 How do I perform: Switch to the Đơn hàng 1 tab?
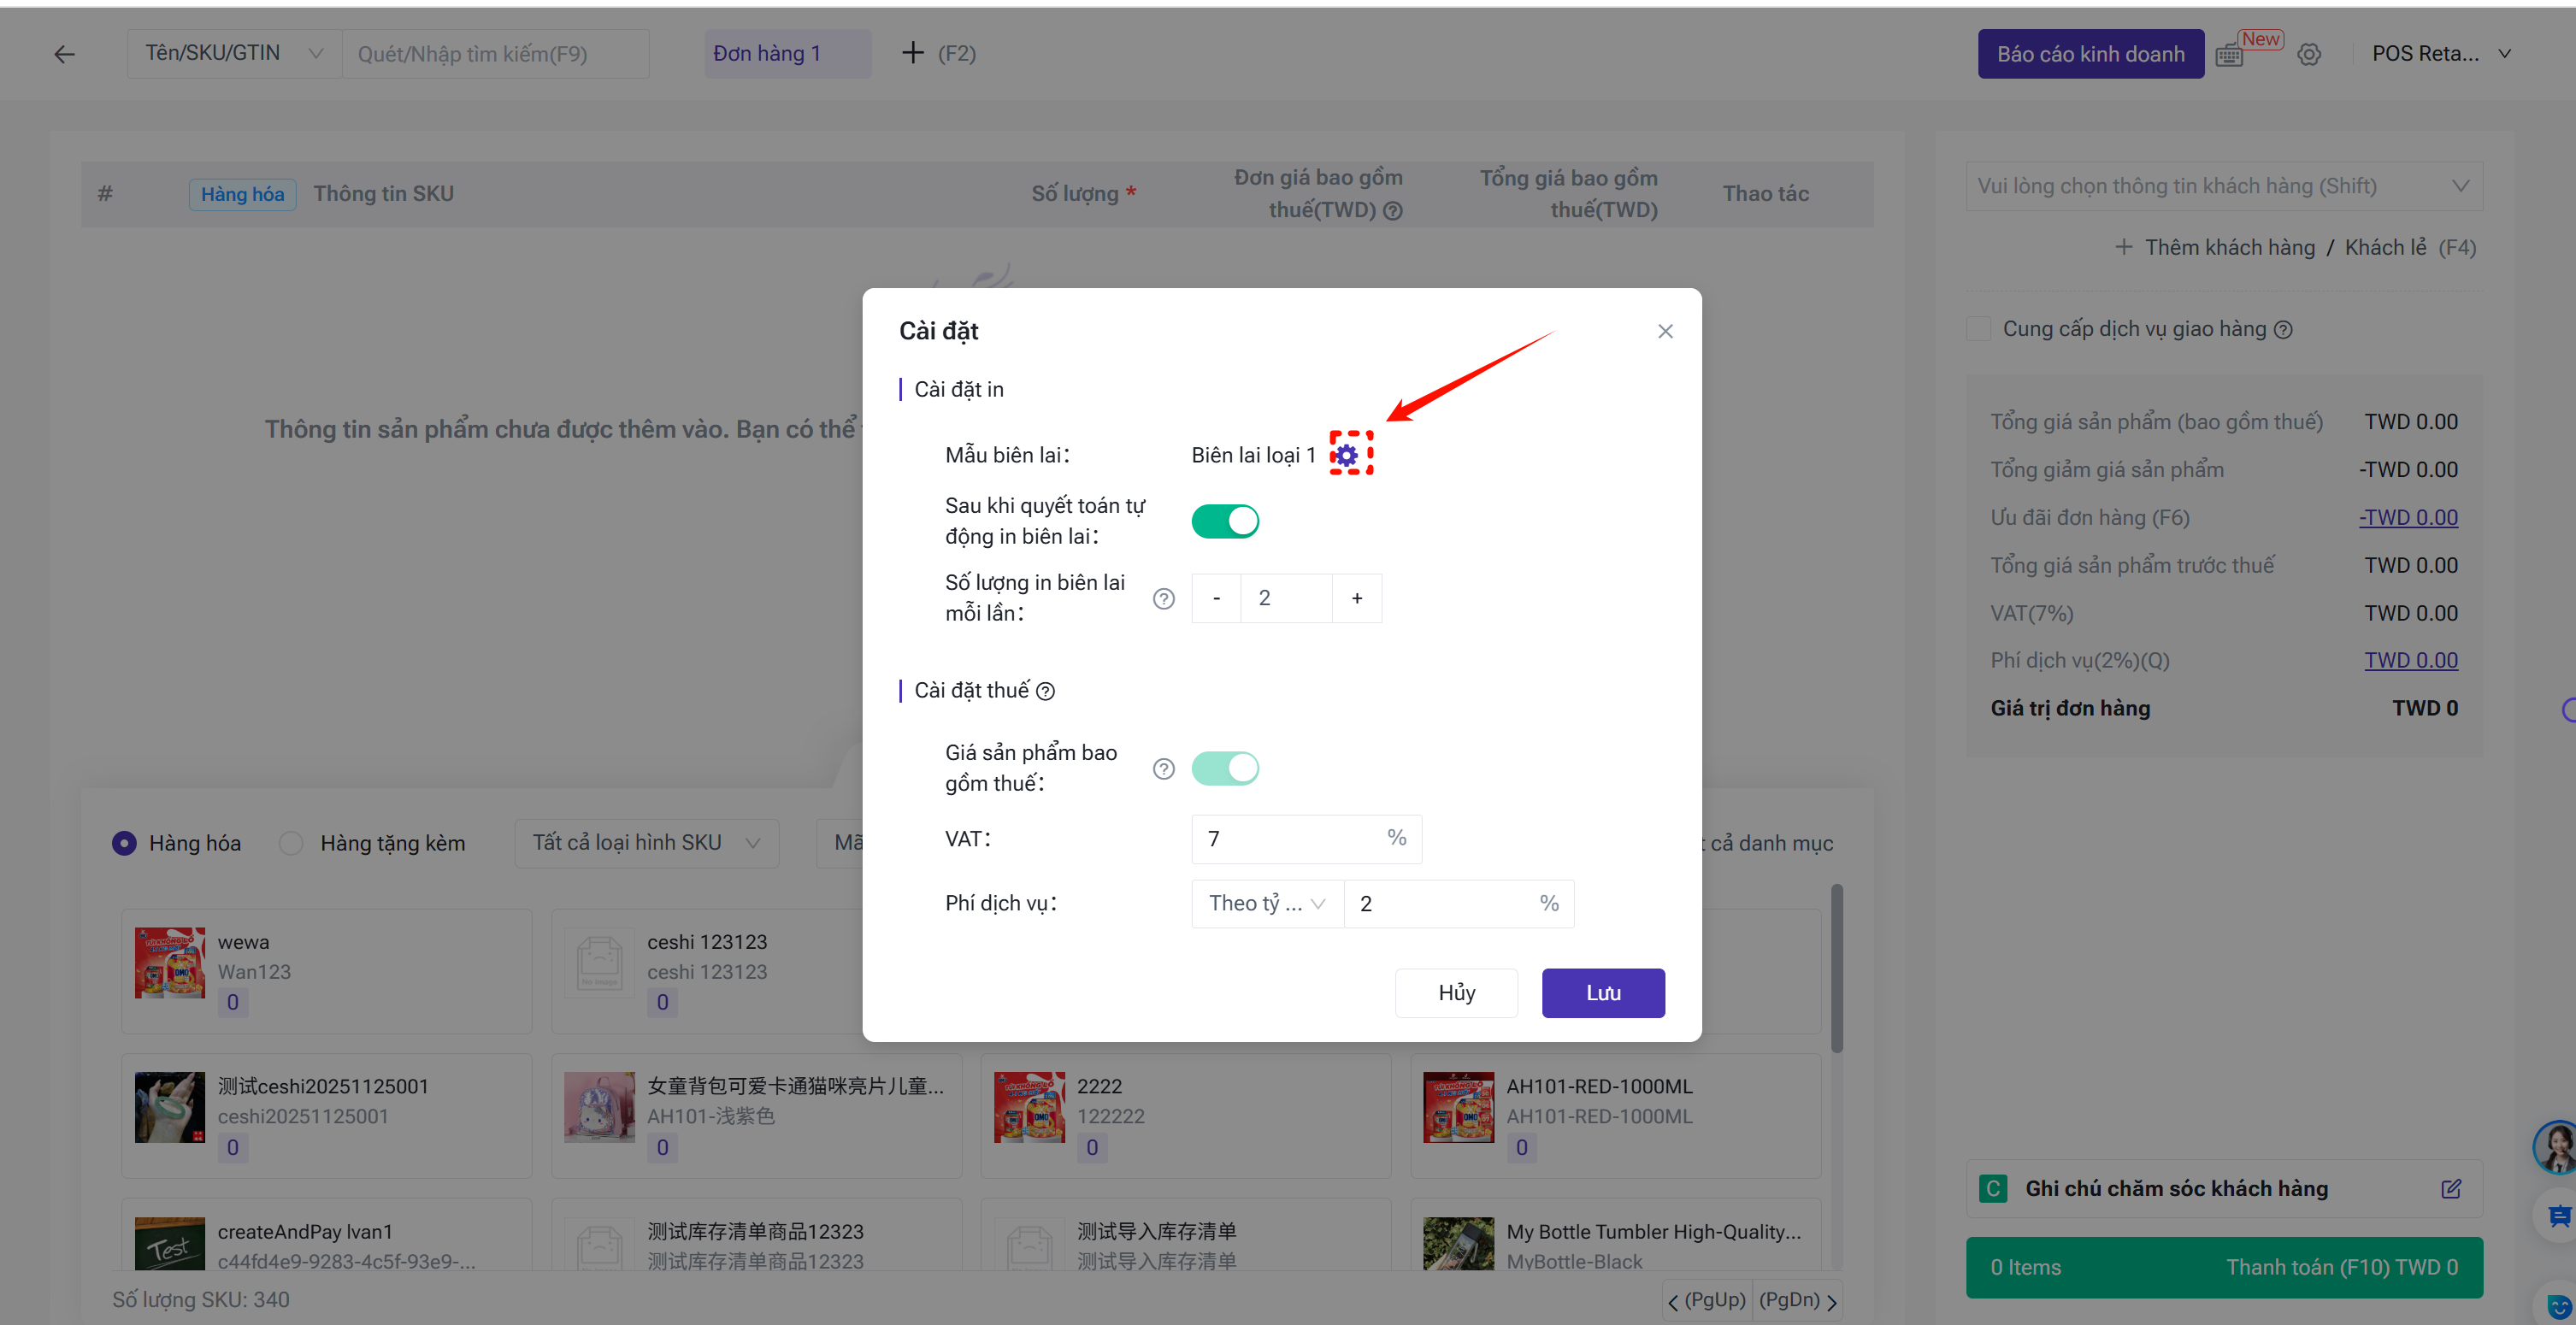(x=767, y=54)
